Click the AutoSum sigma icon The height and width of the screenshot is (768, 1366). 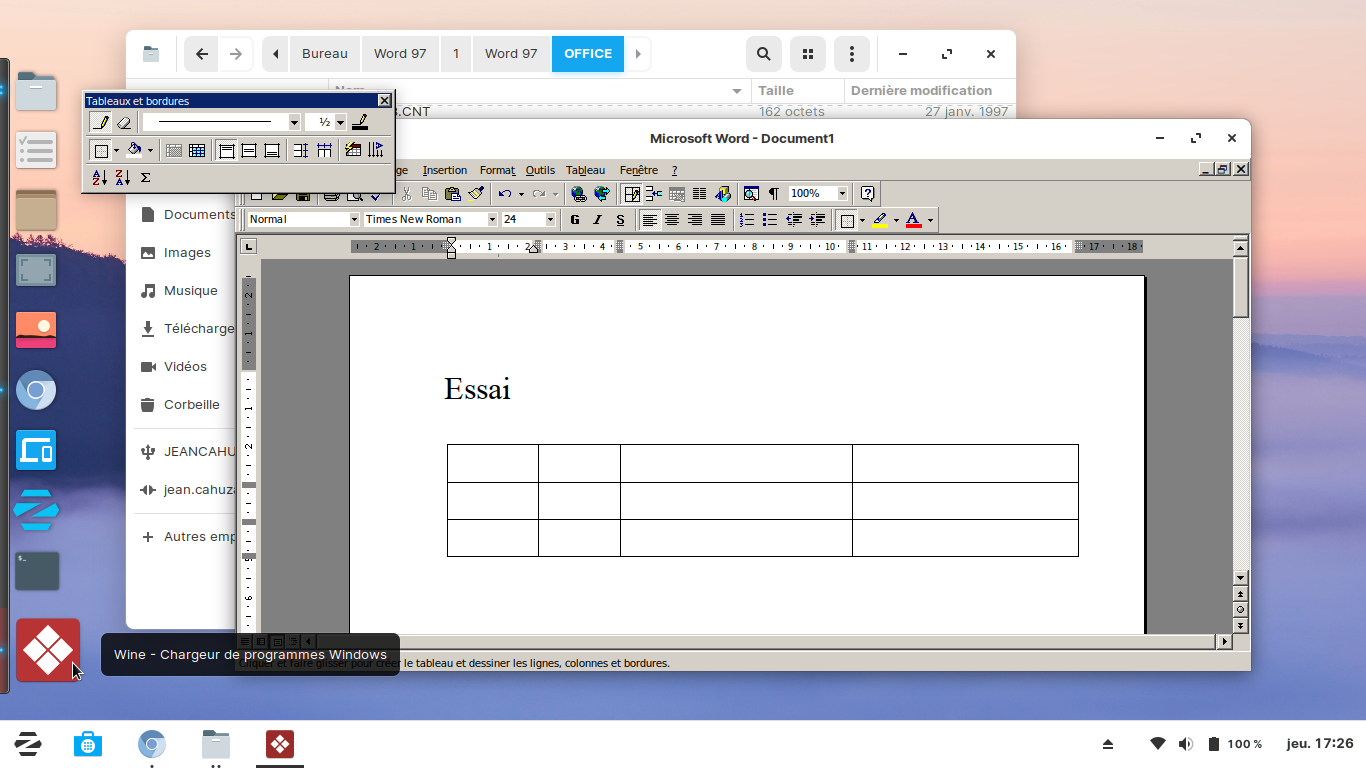[x=146, y=177]
